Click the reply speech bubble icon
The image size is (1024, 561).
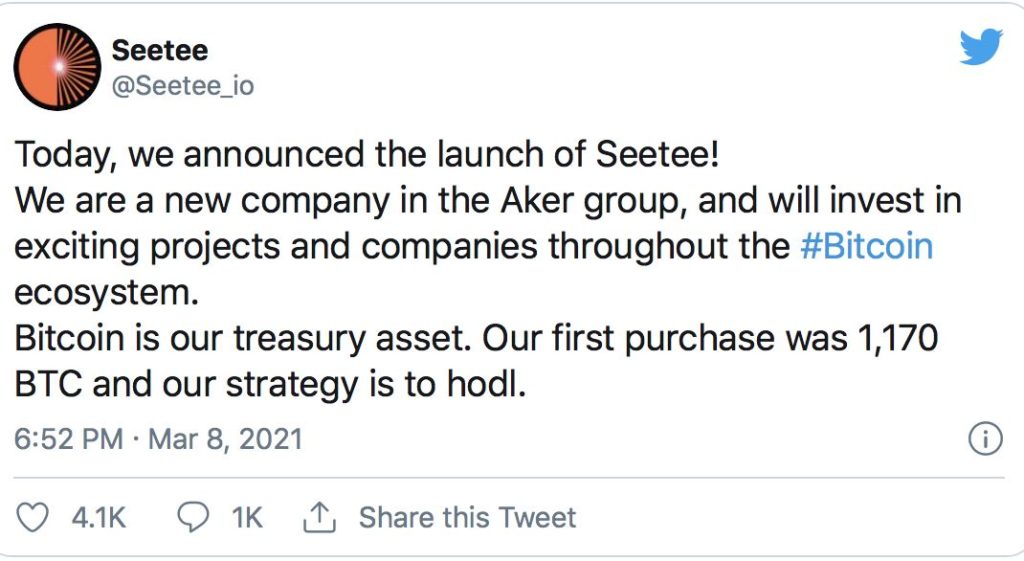tap(191, 517)
